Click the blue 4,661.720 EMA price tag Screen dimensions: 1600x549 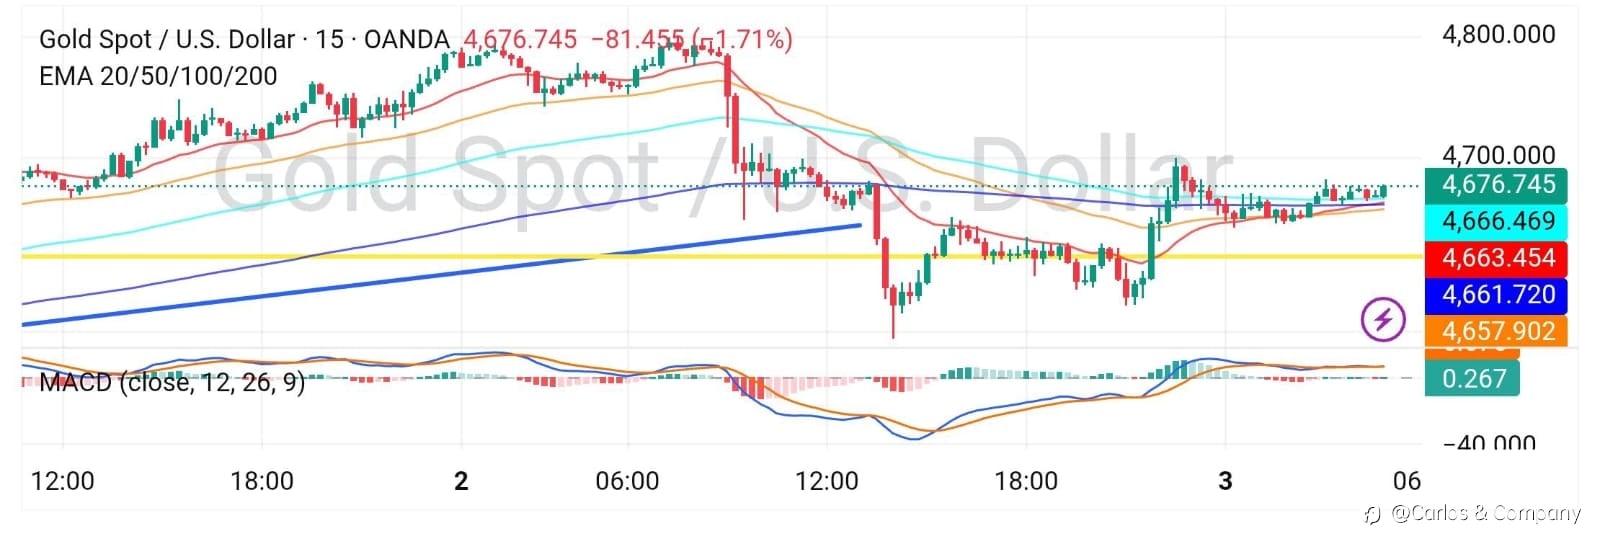click(x=1497, y=295)
